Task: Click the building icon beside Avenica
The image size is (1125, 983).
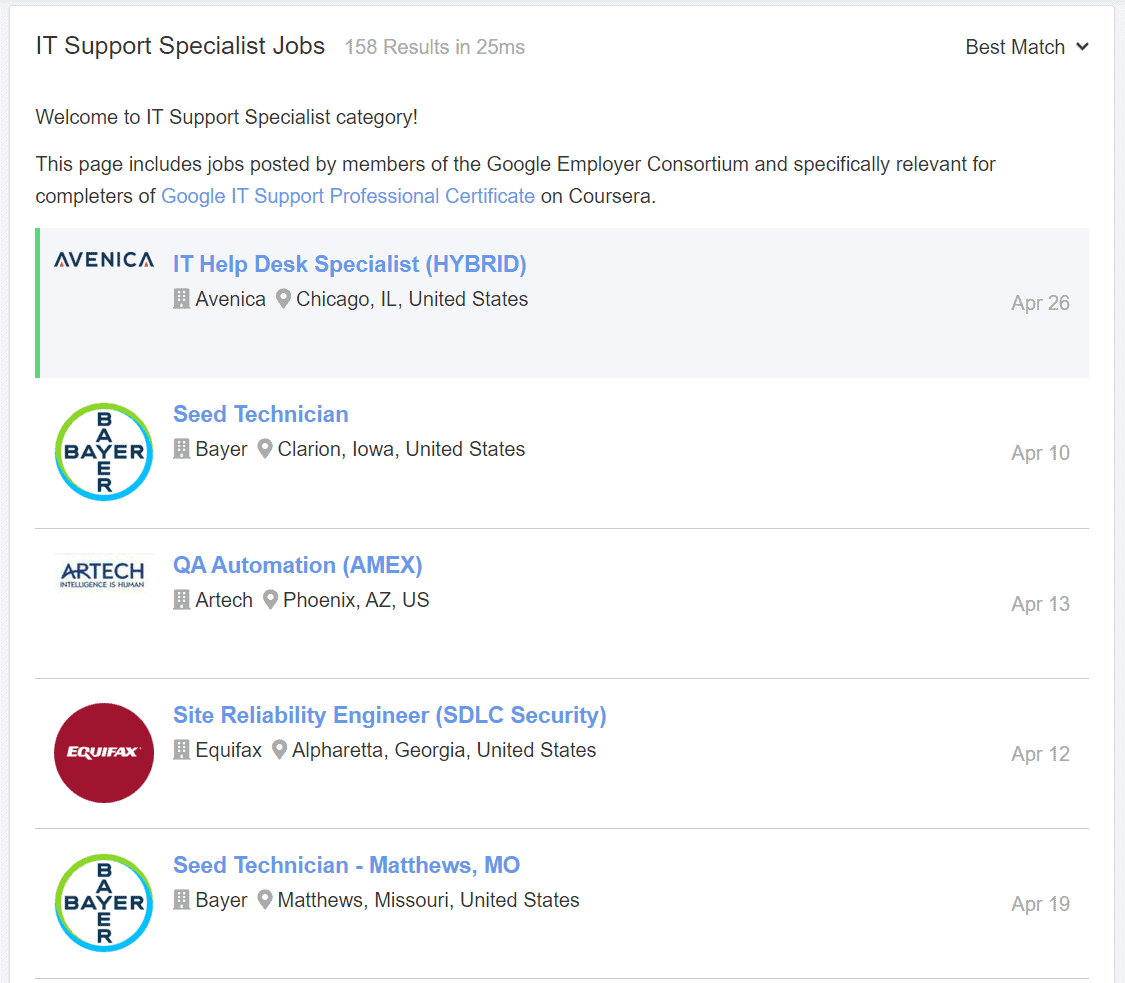Action: [181, 298]
